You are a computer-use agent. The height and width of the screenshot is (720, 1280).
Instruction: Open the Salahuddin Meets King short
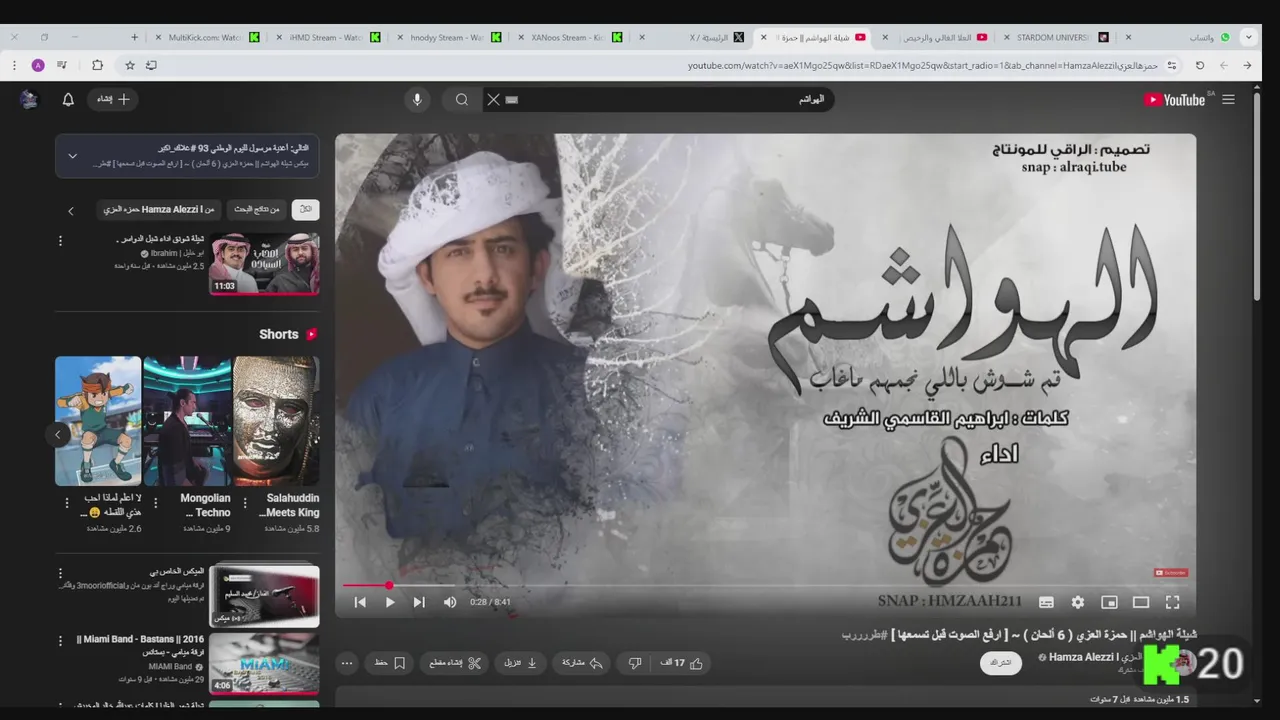coord(276,421)
